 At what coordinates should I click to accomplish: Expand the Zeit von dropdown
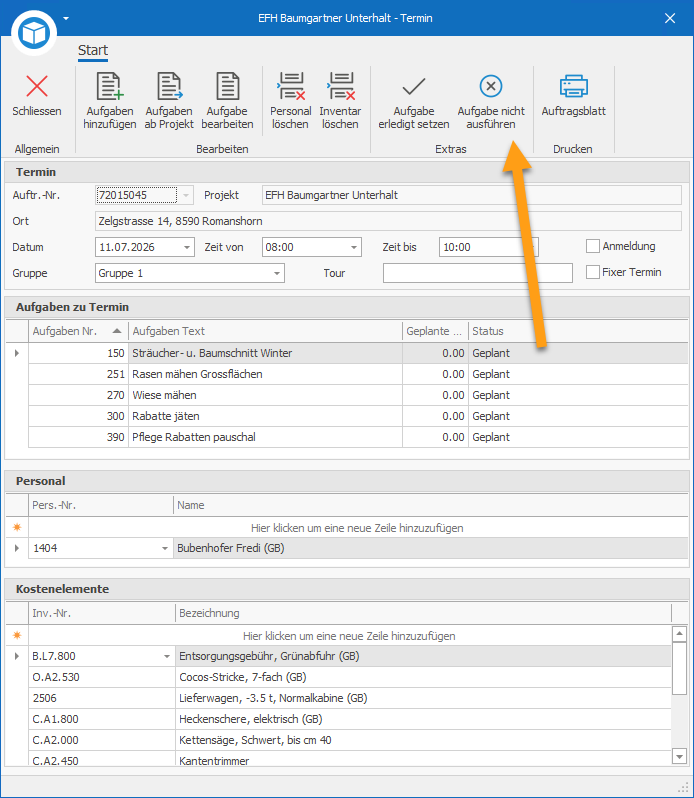click(354, 247)
